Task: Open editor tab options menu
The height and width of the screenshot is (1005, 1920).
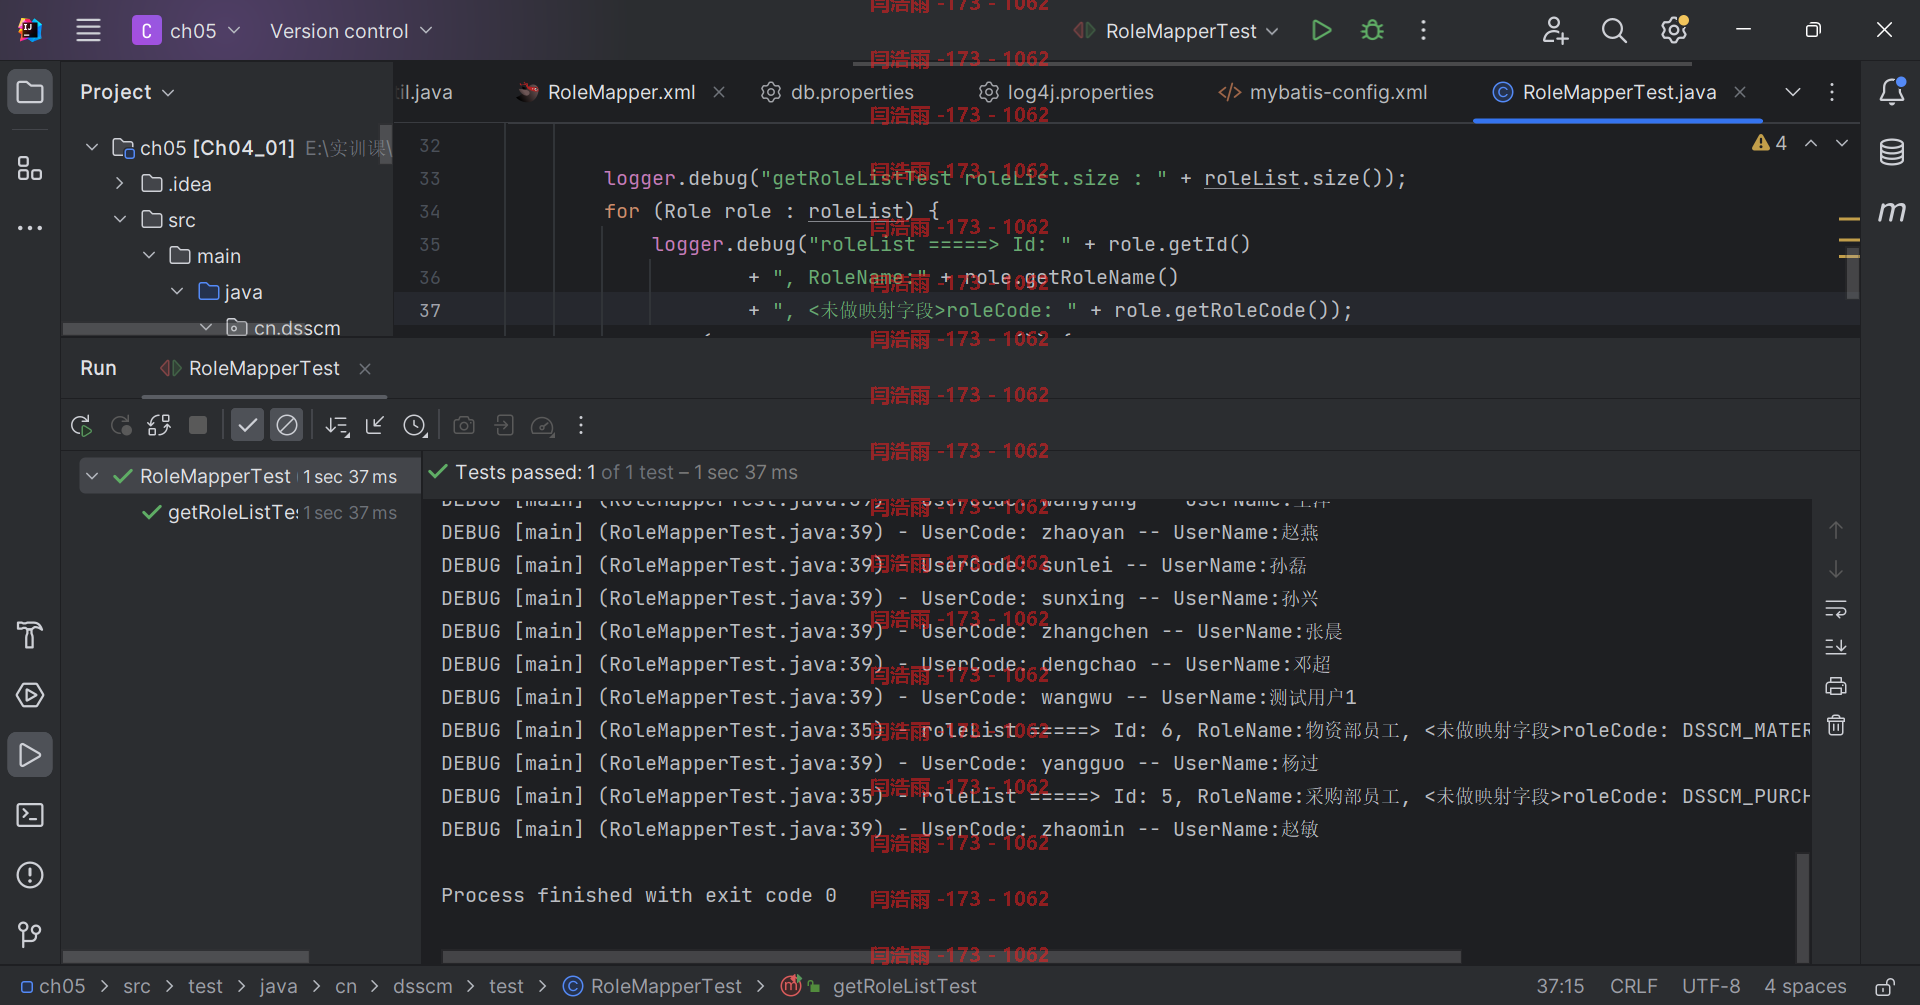Action: 1832,92
